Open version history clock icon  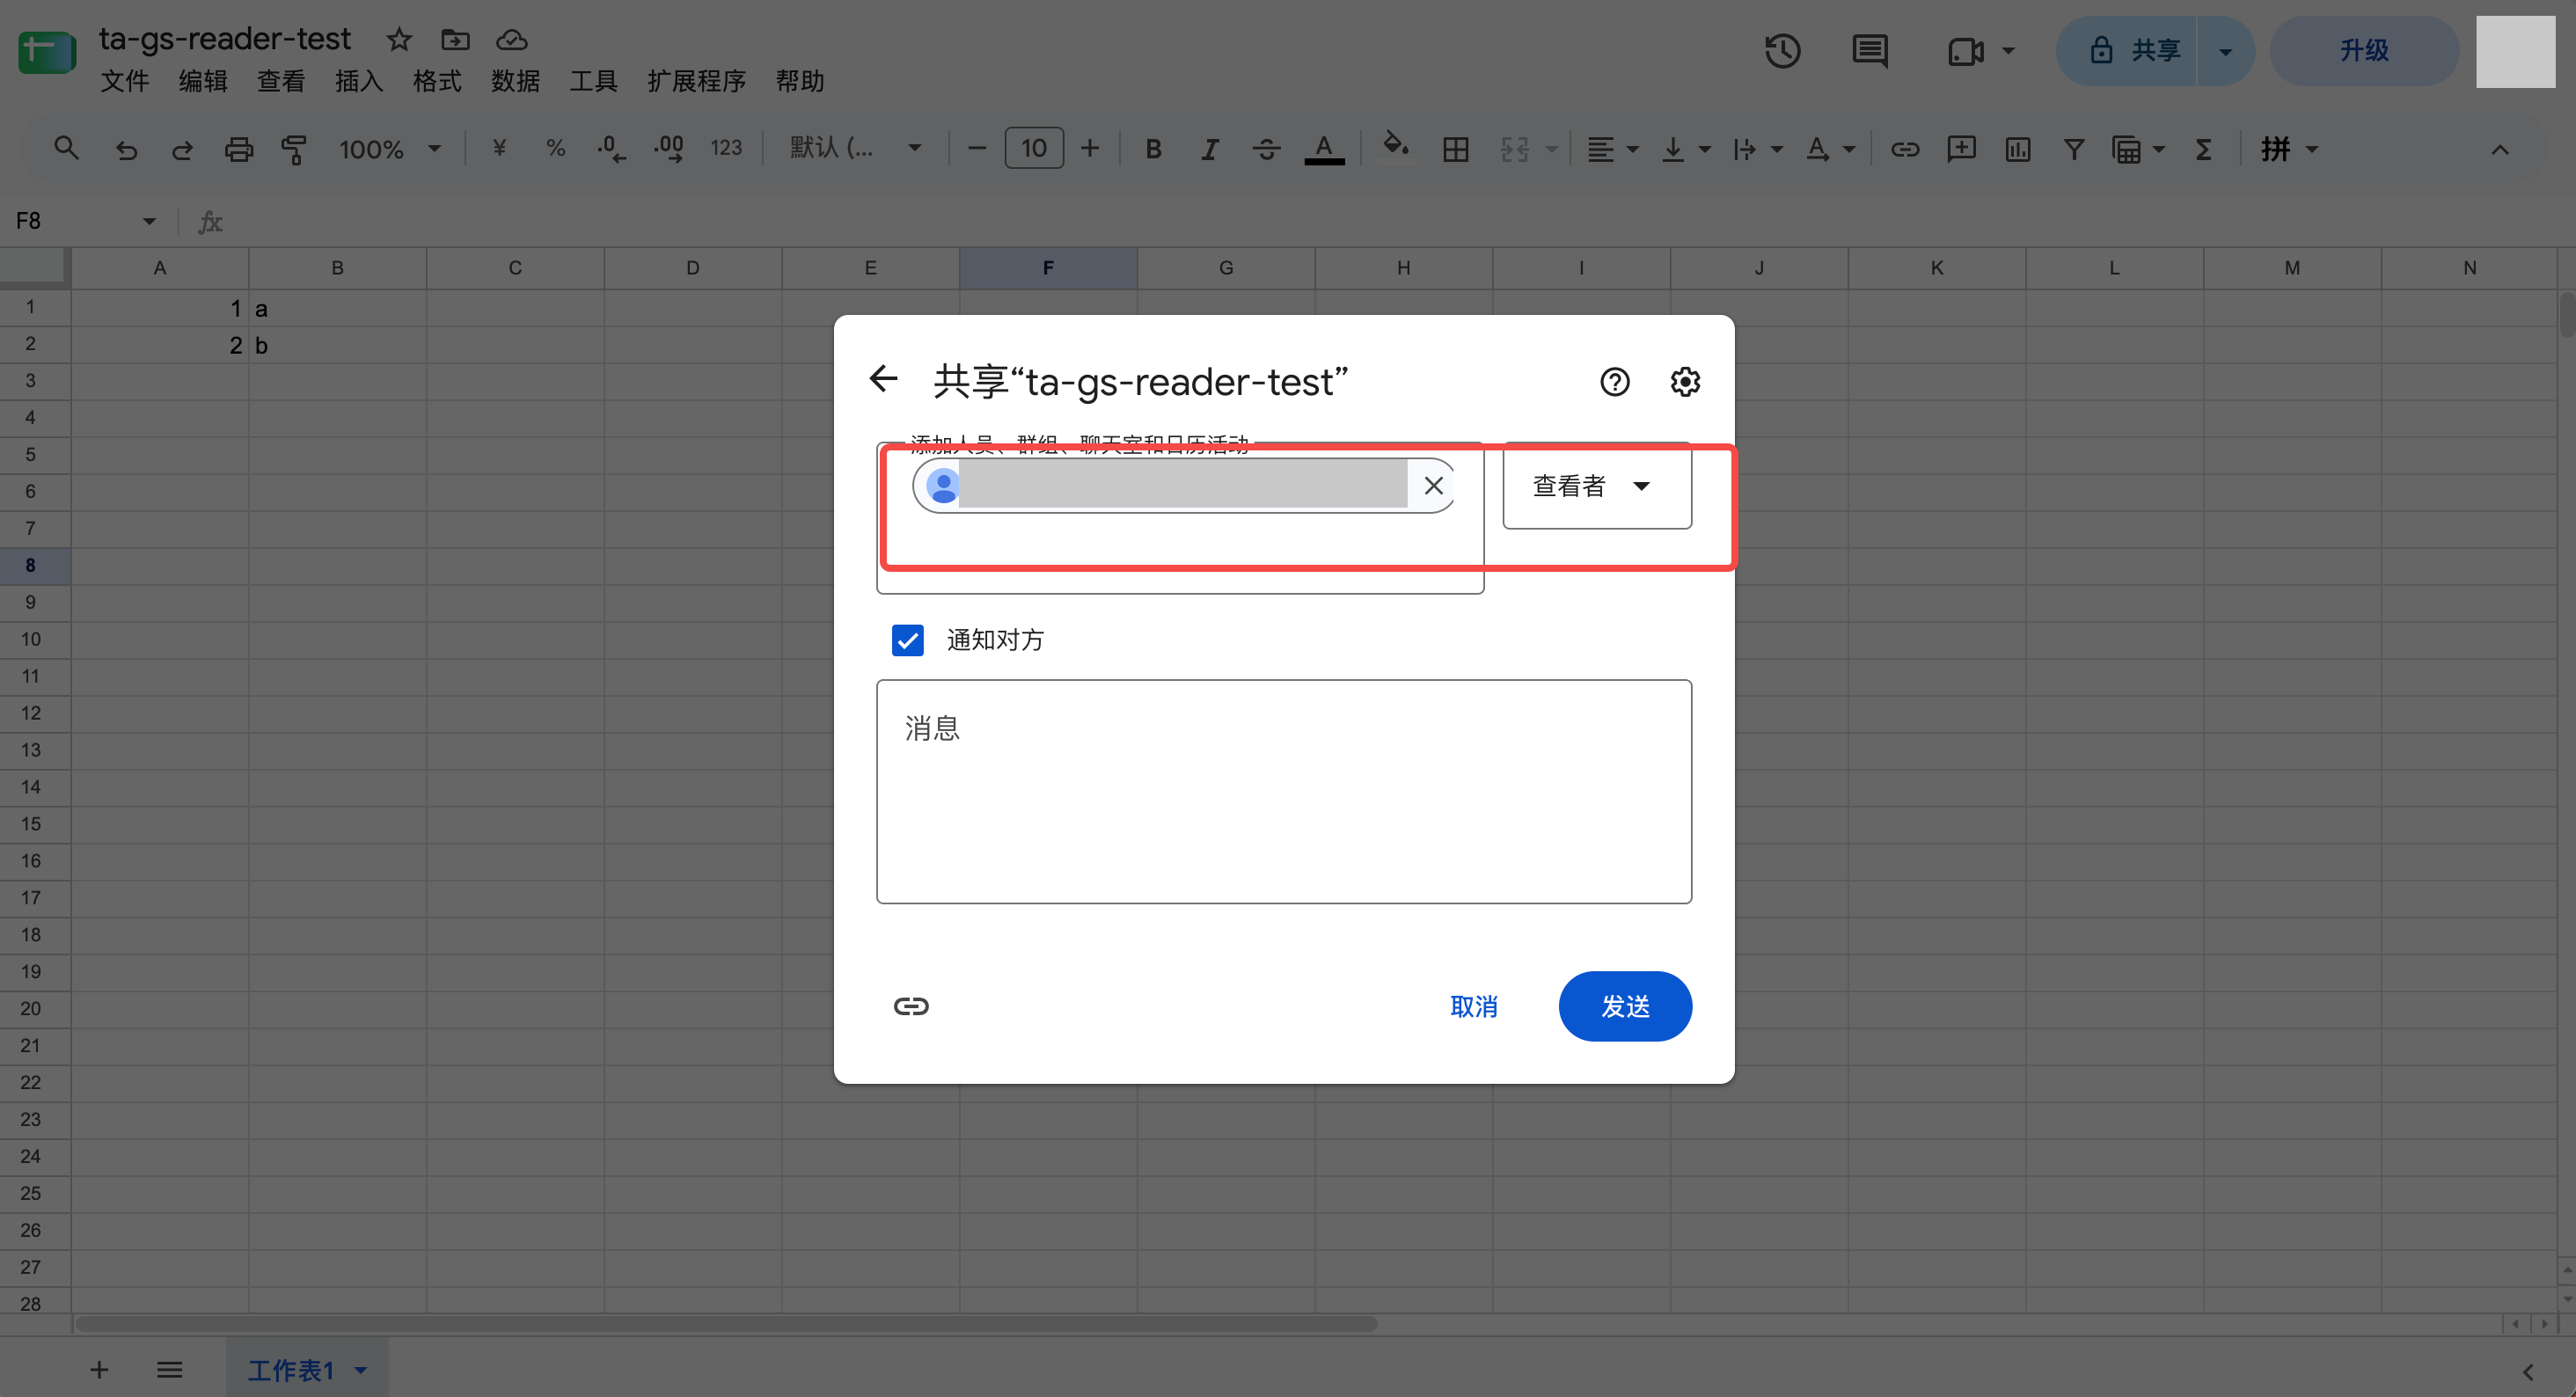click(1782, 50)
